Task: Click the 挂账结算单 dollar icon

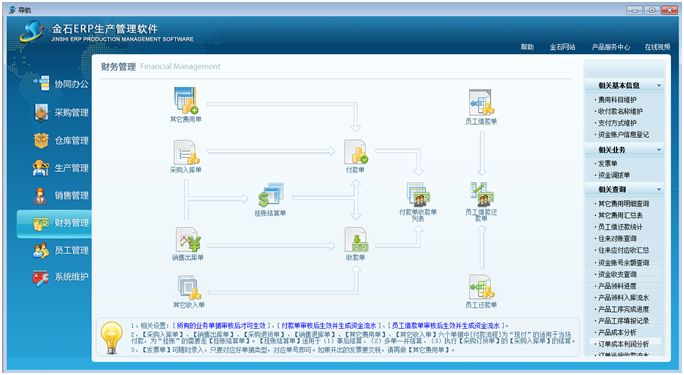Action: (271, 194)
